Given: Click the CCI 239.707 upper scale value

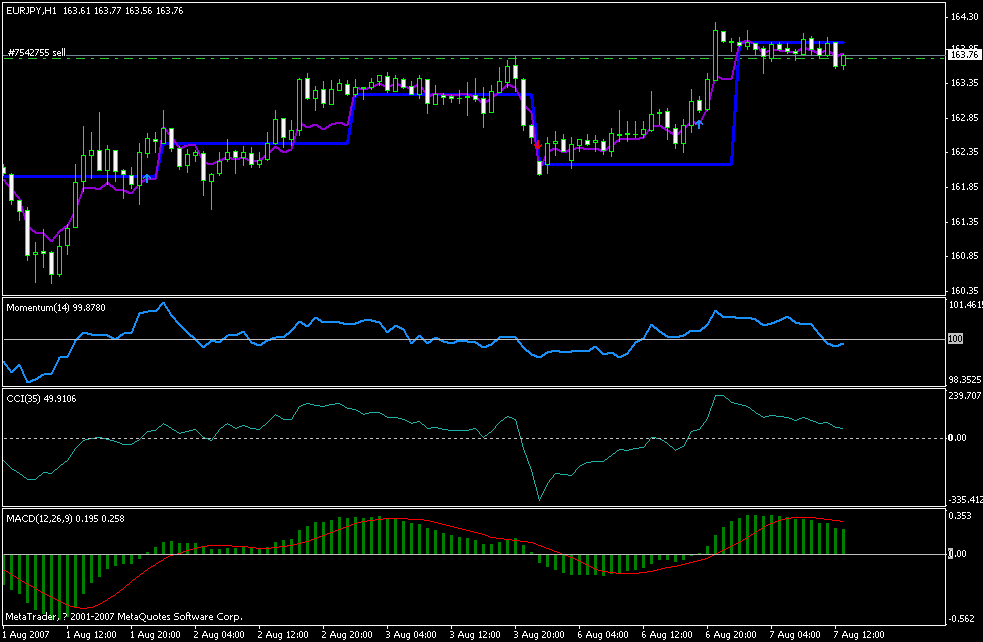Looking at the screenshot, I should 964,395.
